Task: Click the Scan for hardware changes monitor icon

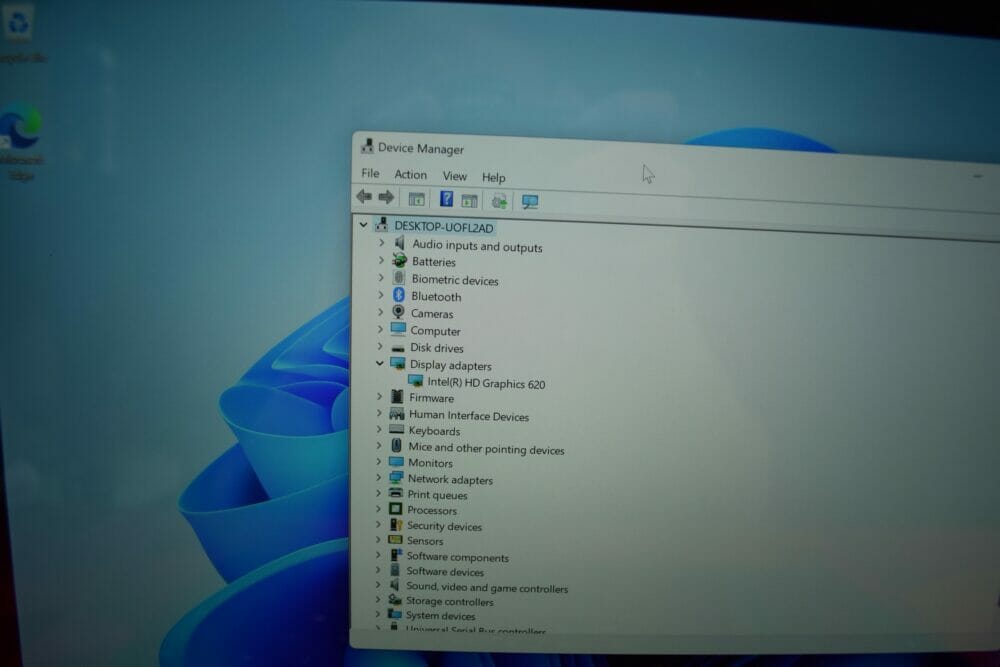Action: [x=530, y=202]
